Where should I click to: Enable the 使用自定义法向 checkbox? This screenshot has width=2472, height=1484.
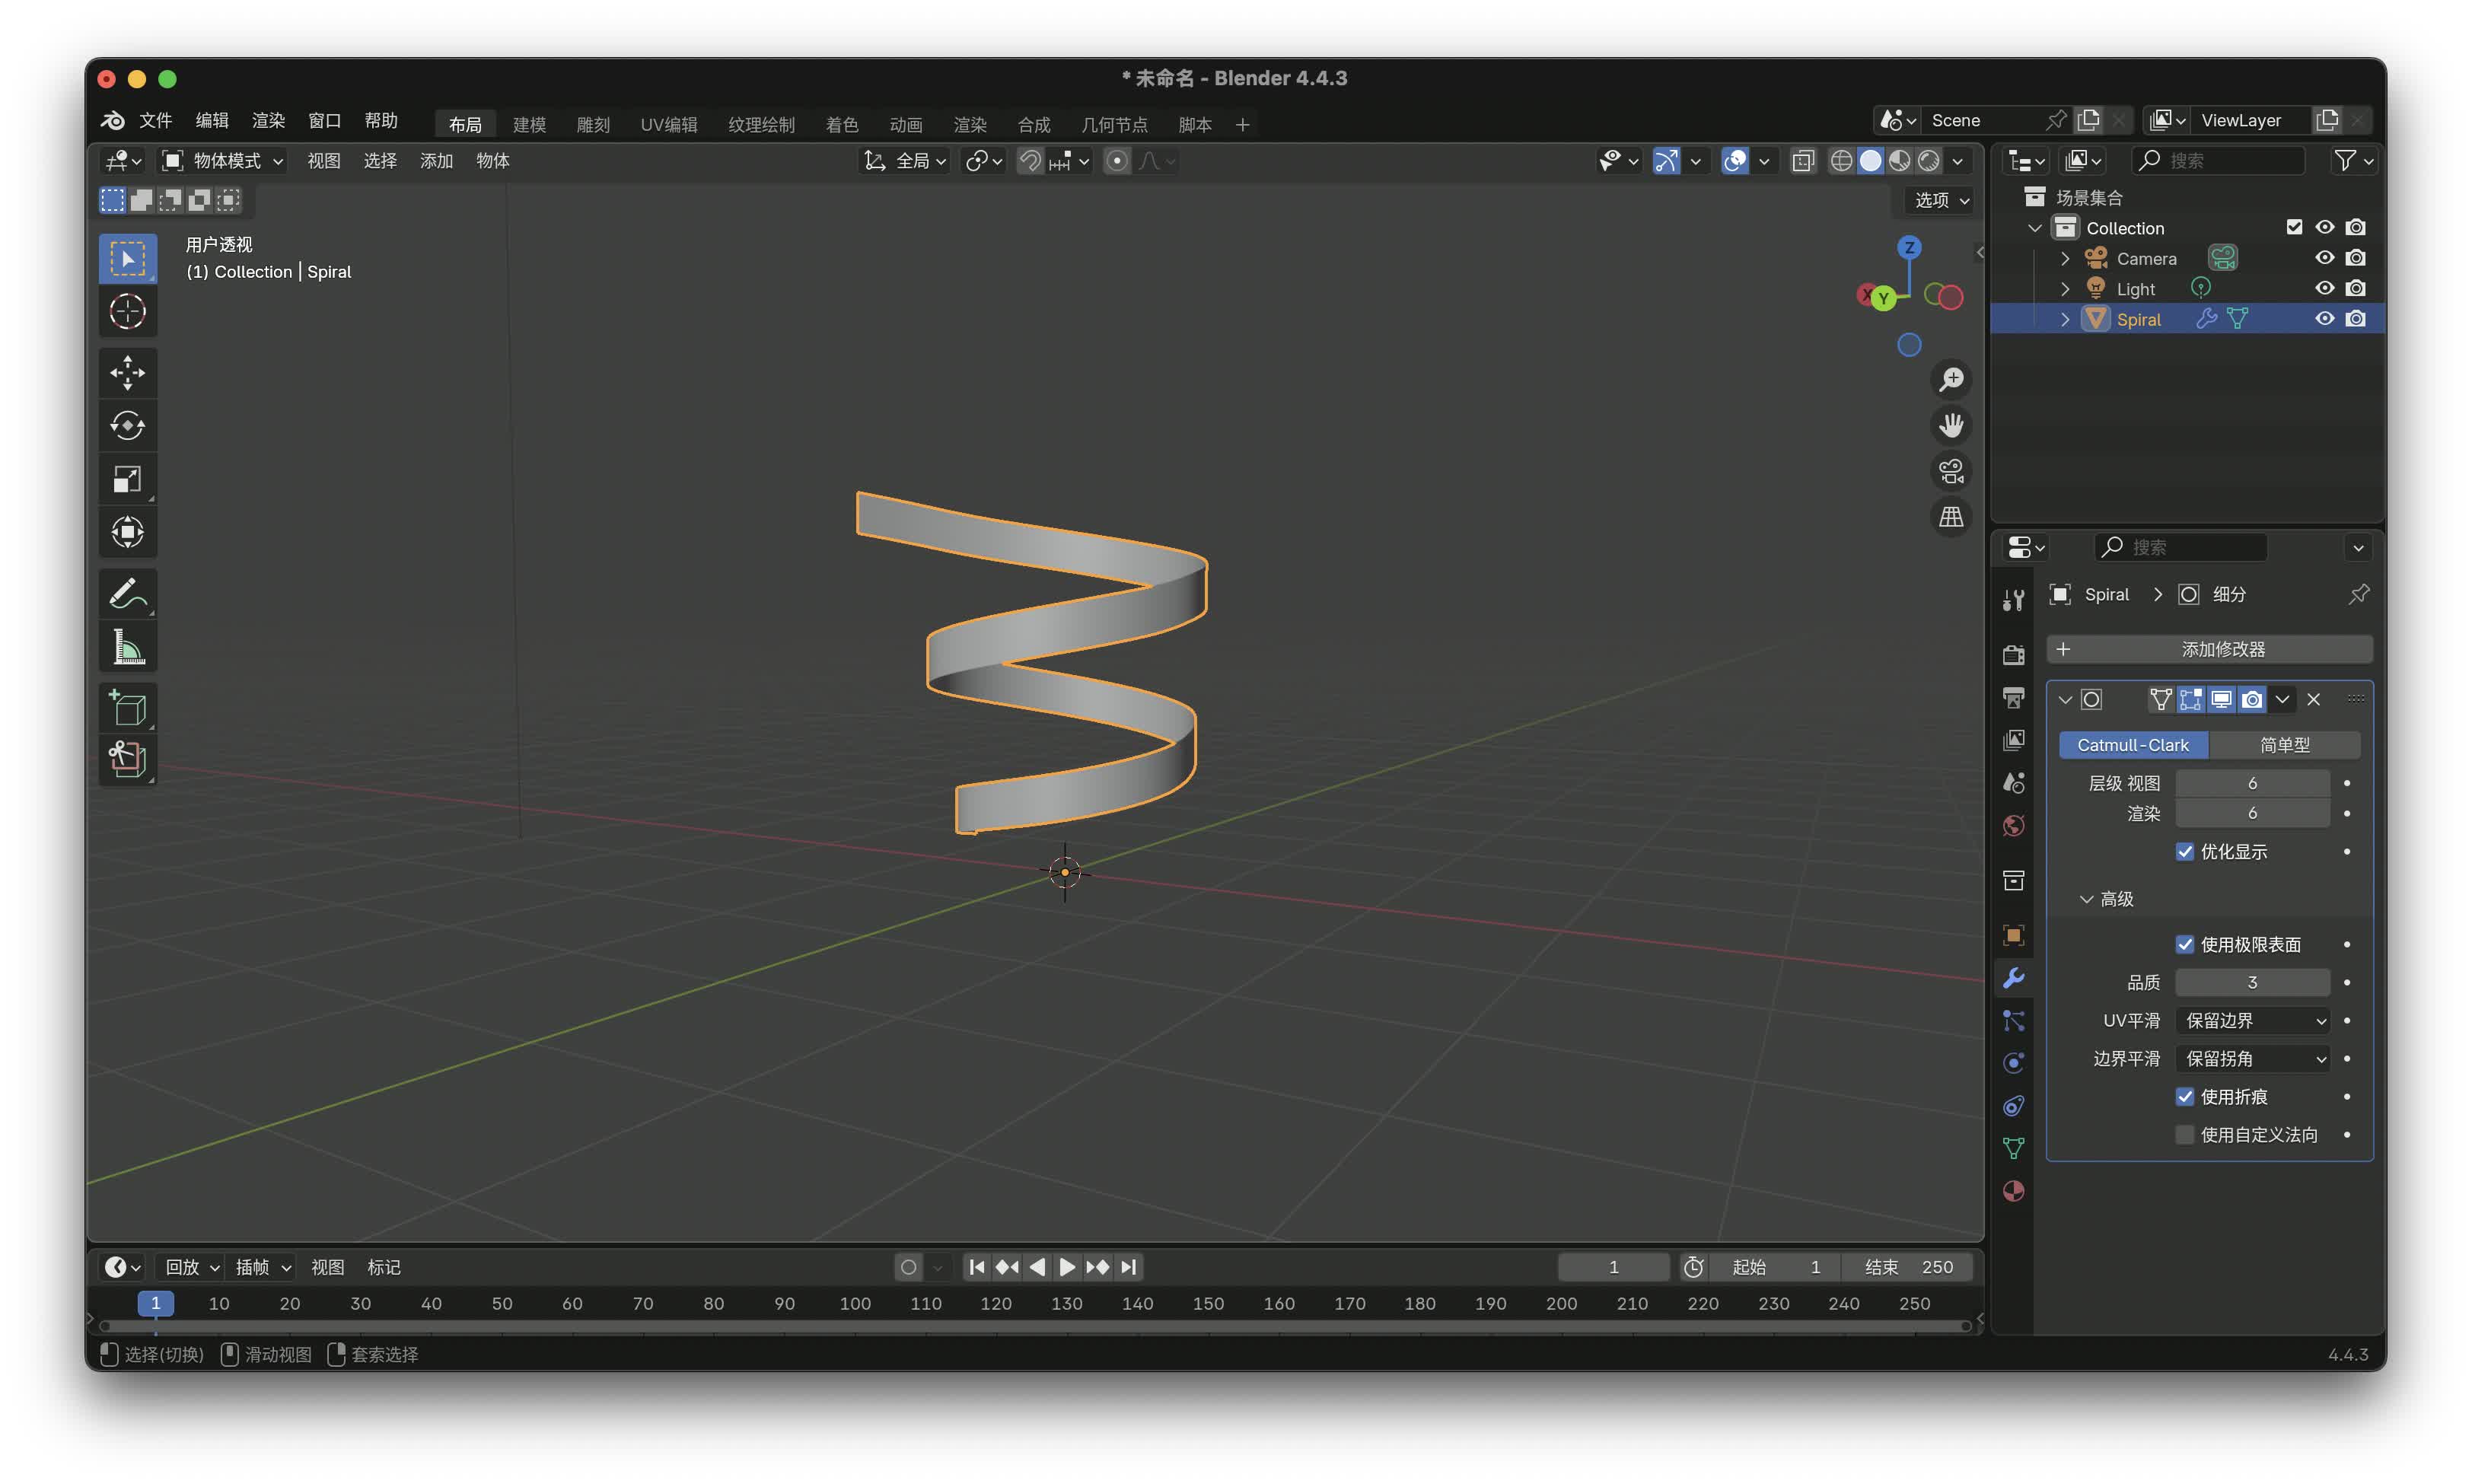(x=2184, y=1135)
